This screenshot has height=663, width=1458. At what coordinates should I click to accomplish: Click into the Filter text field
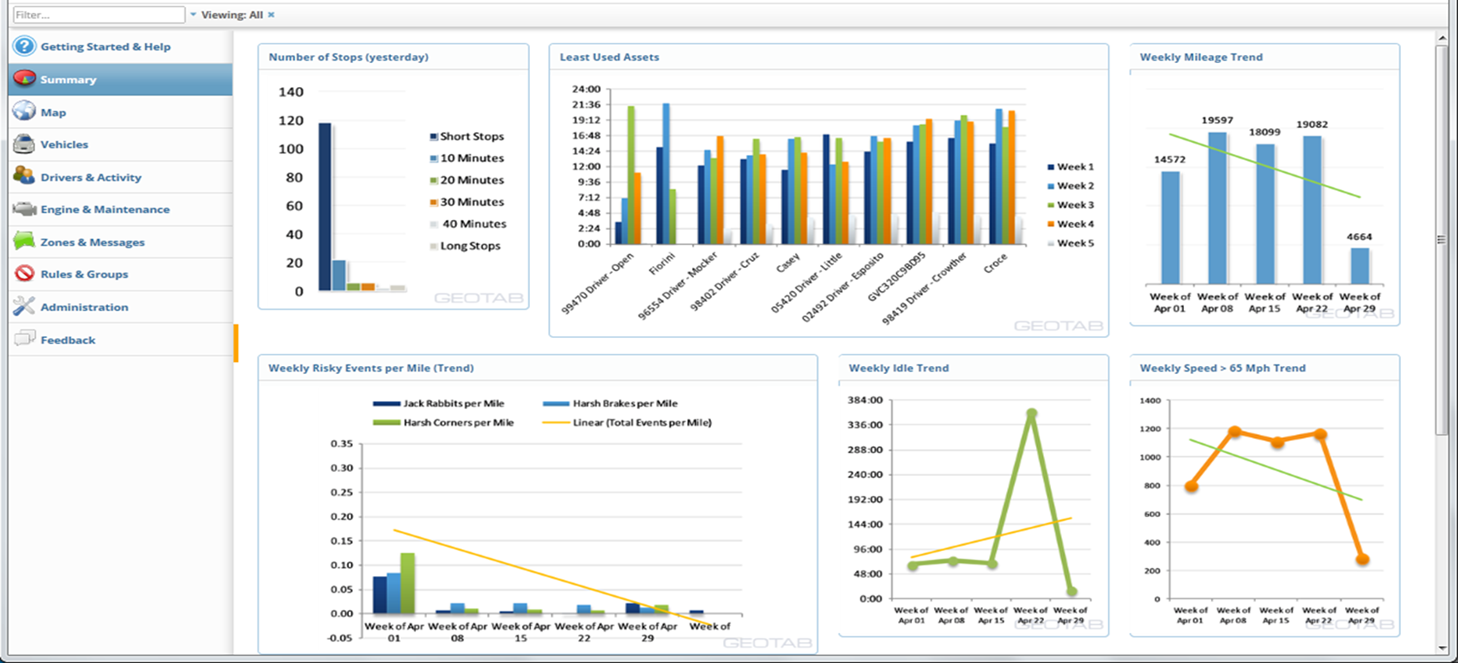click(98, 15)
